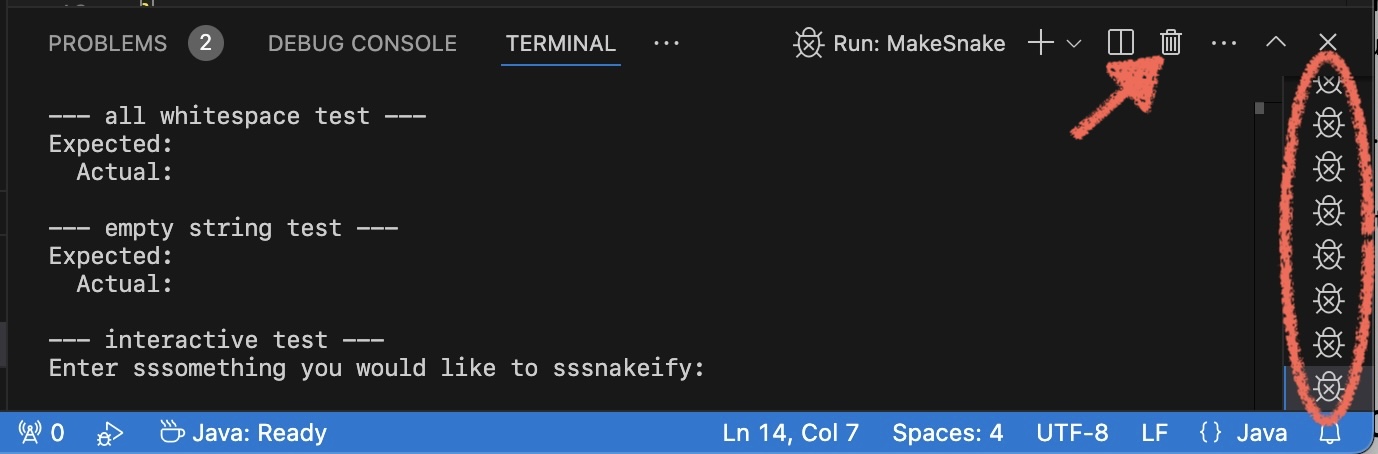Change file encoding via UTF-8

click(x=1072, y=433)
